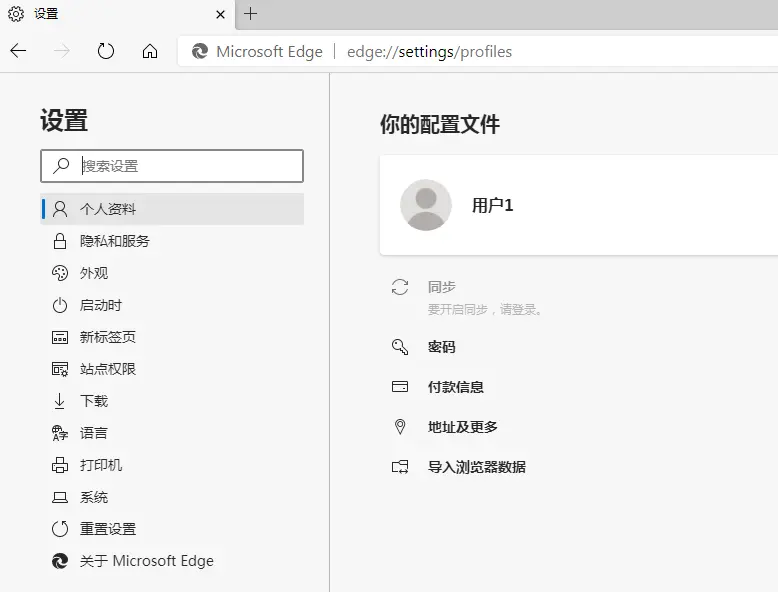The width and height of the screenshot is (778, 592).
Task: Open the 同步 sync option
Action: (442, 287)
